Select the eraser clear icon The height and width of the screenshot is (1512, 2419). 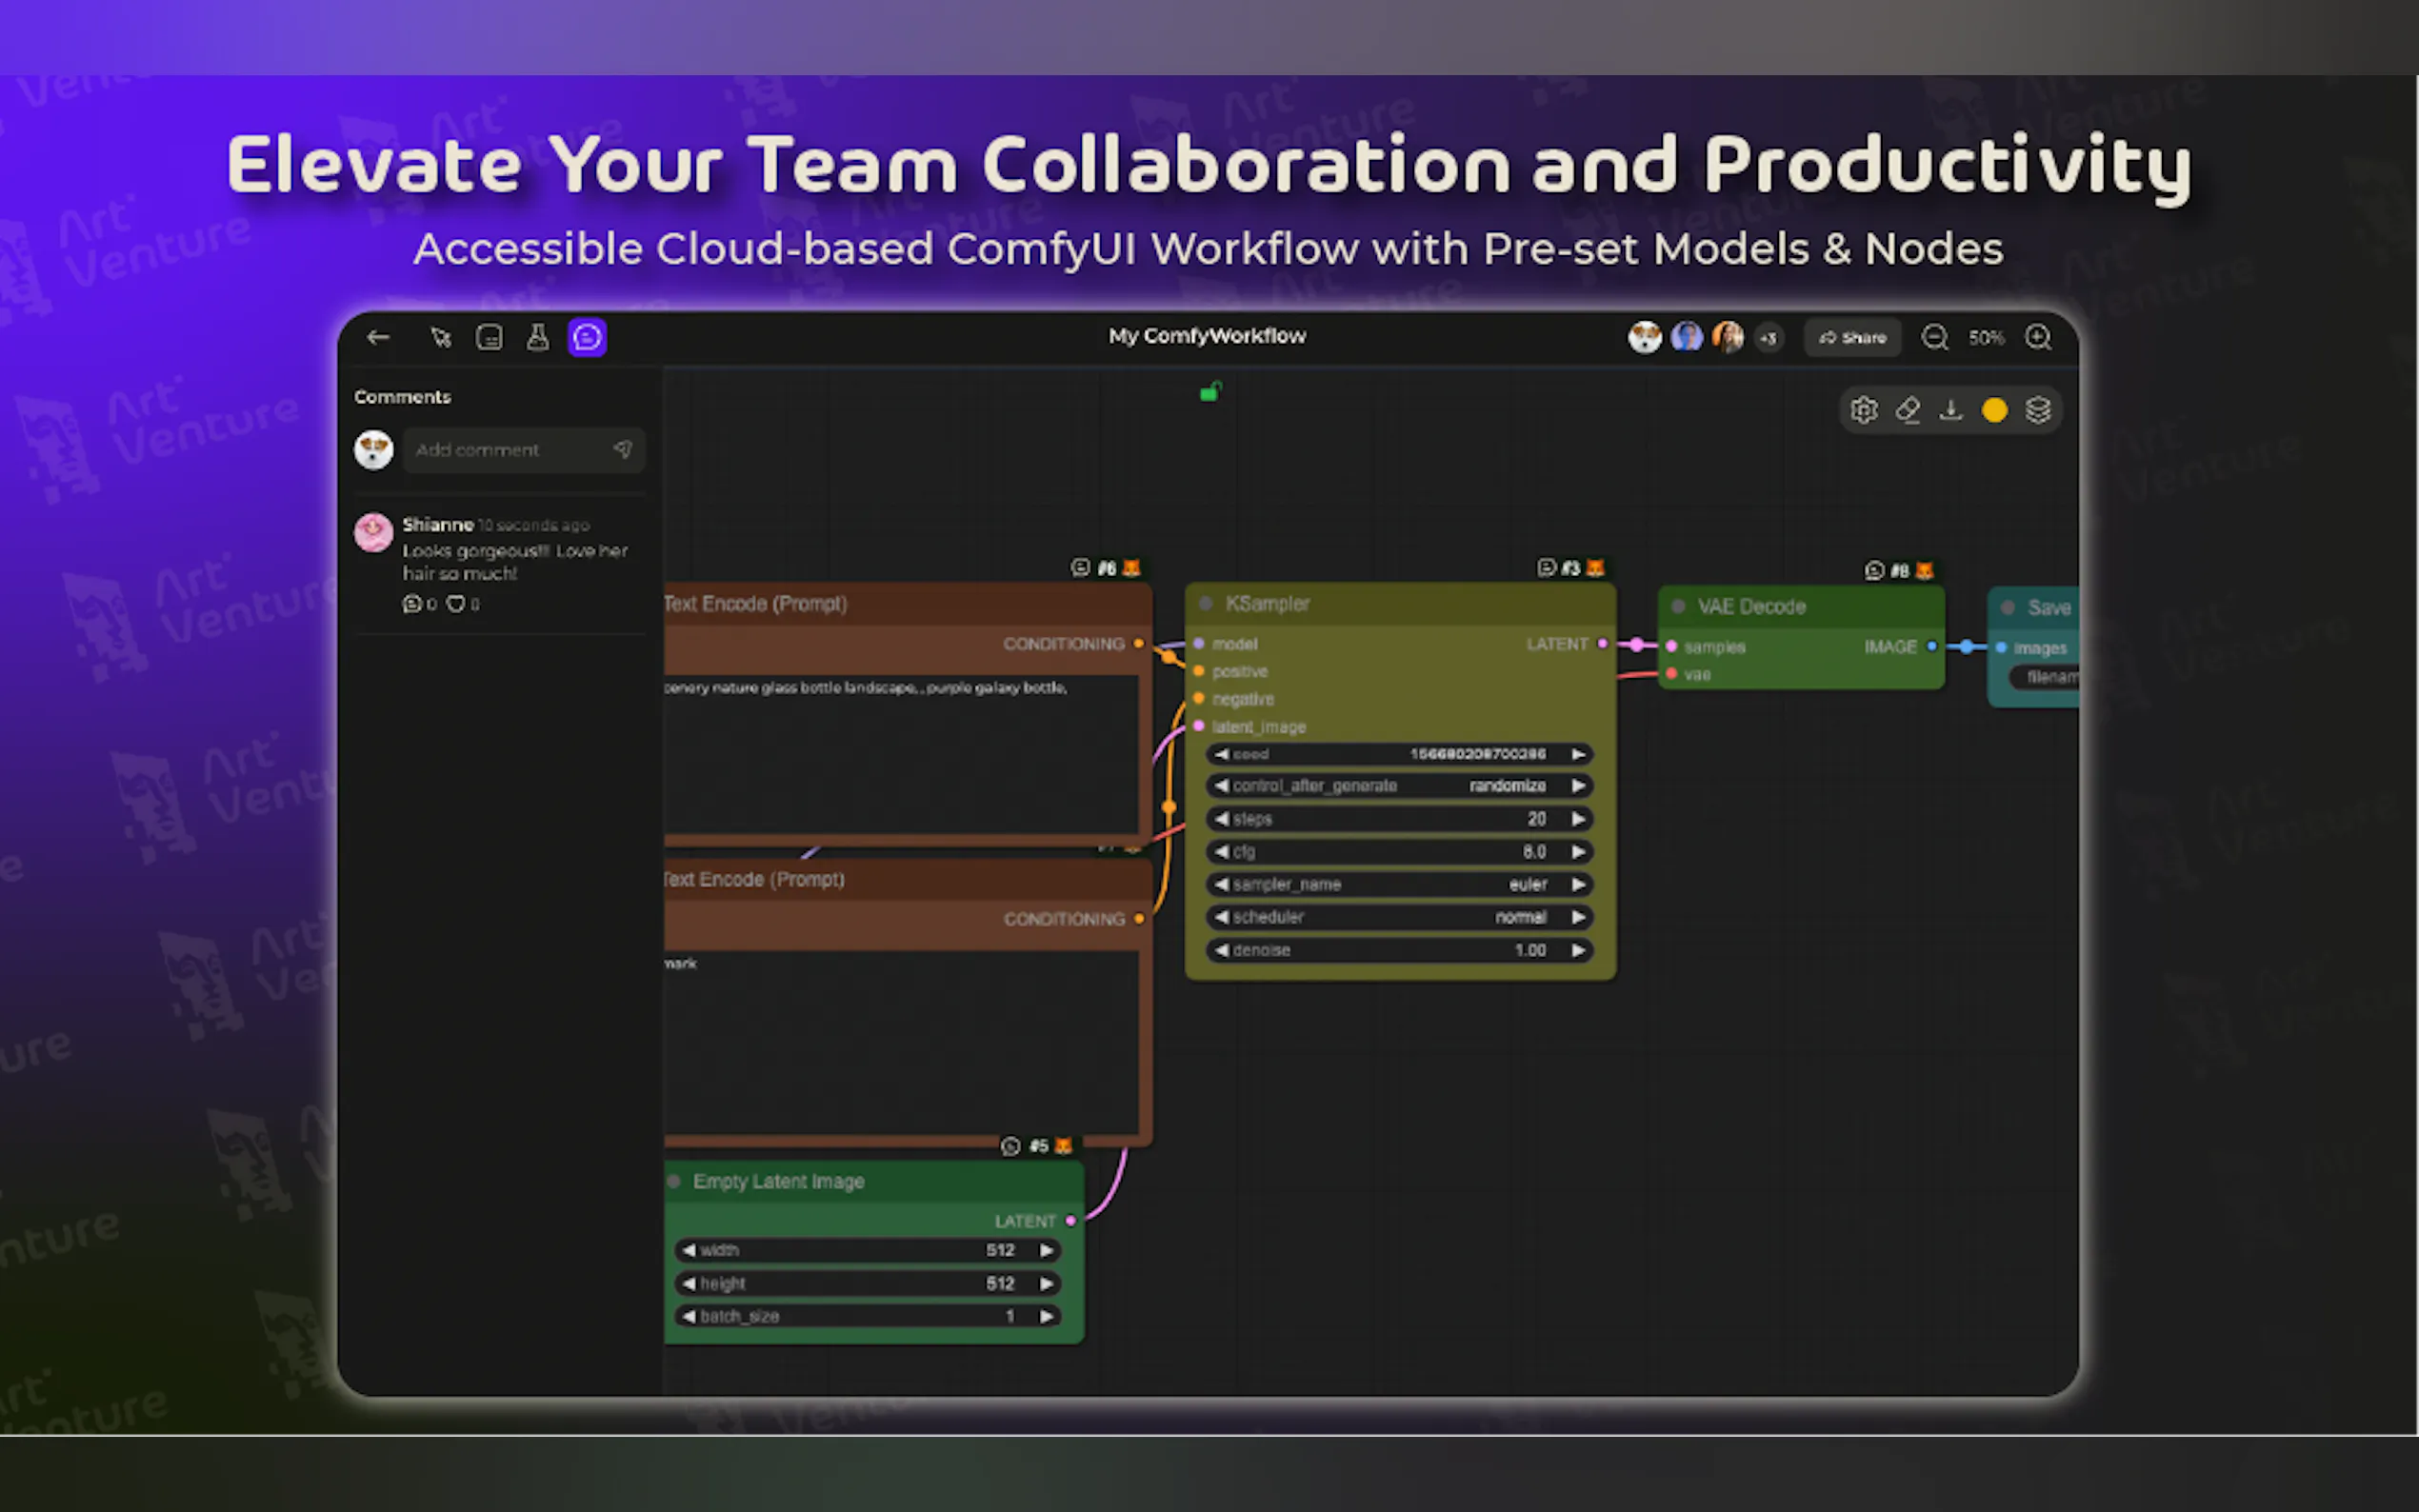click(1908, 410)
